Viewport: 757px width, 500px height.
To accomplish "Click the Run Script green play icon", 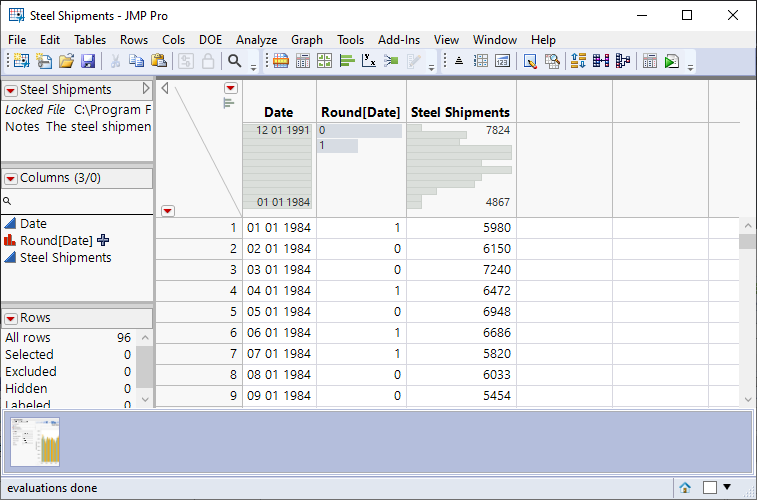I will 672,61.
